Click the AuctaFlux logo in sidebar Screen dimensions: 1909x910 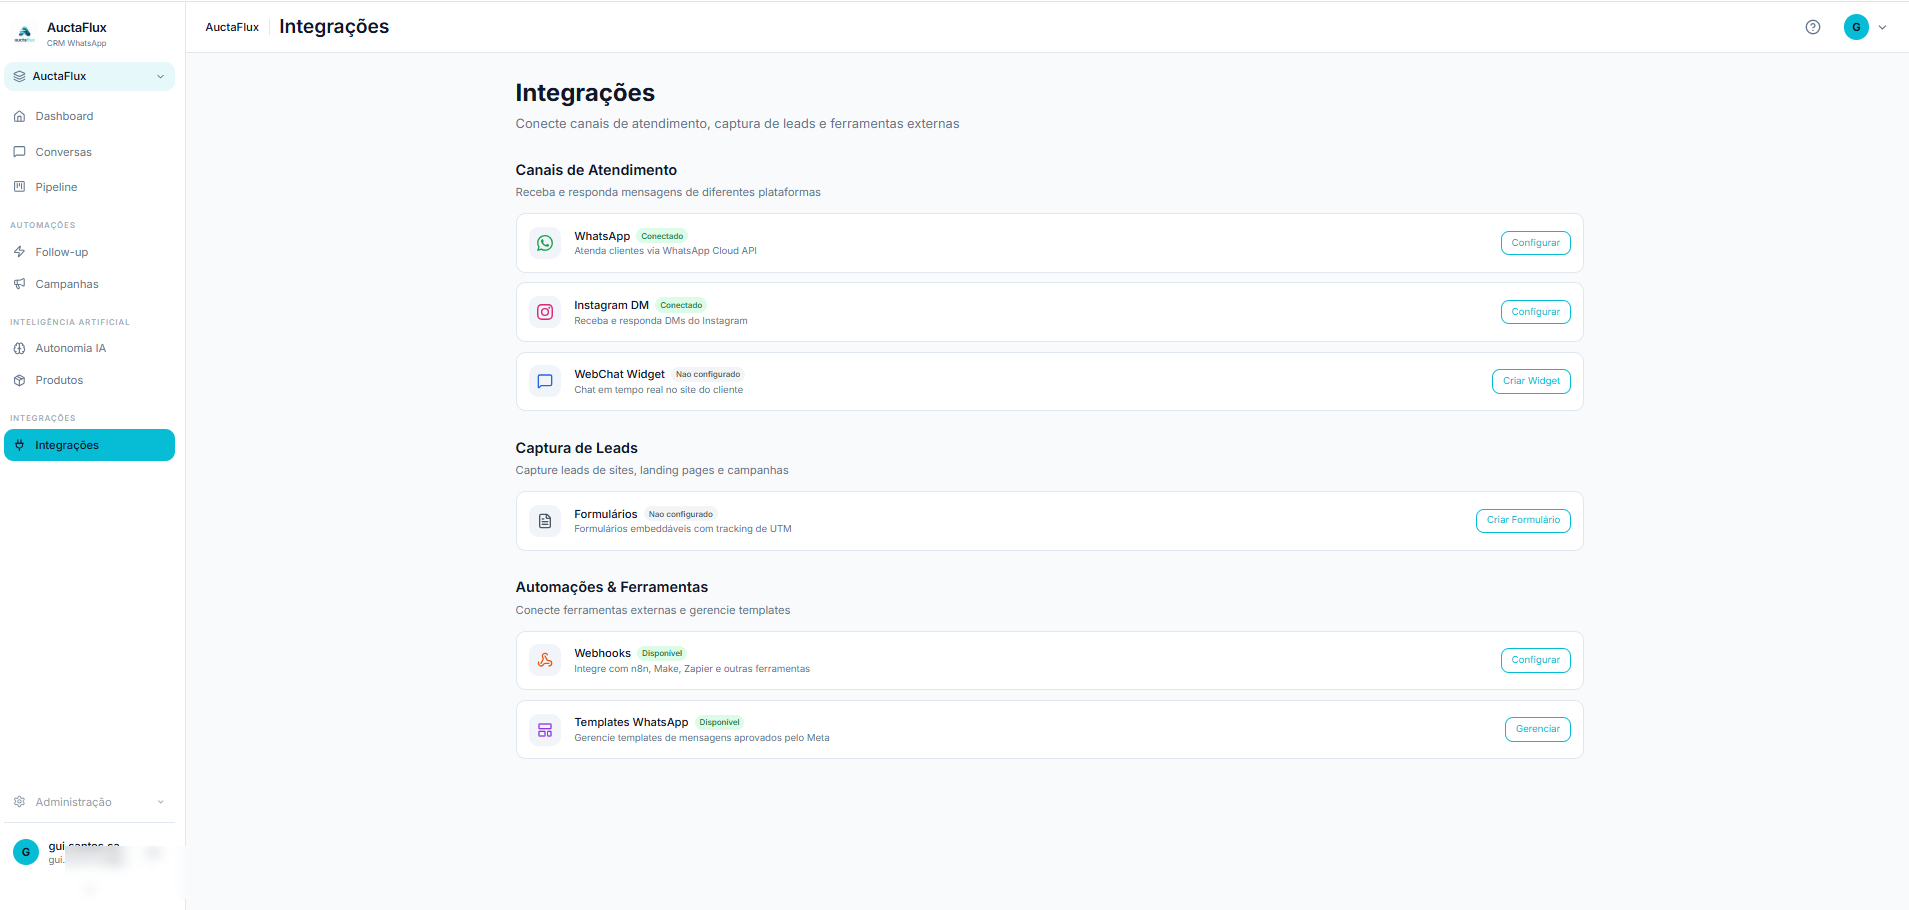click(24, 34)
